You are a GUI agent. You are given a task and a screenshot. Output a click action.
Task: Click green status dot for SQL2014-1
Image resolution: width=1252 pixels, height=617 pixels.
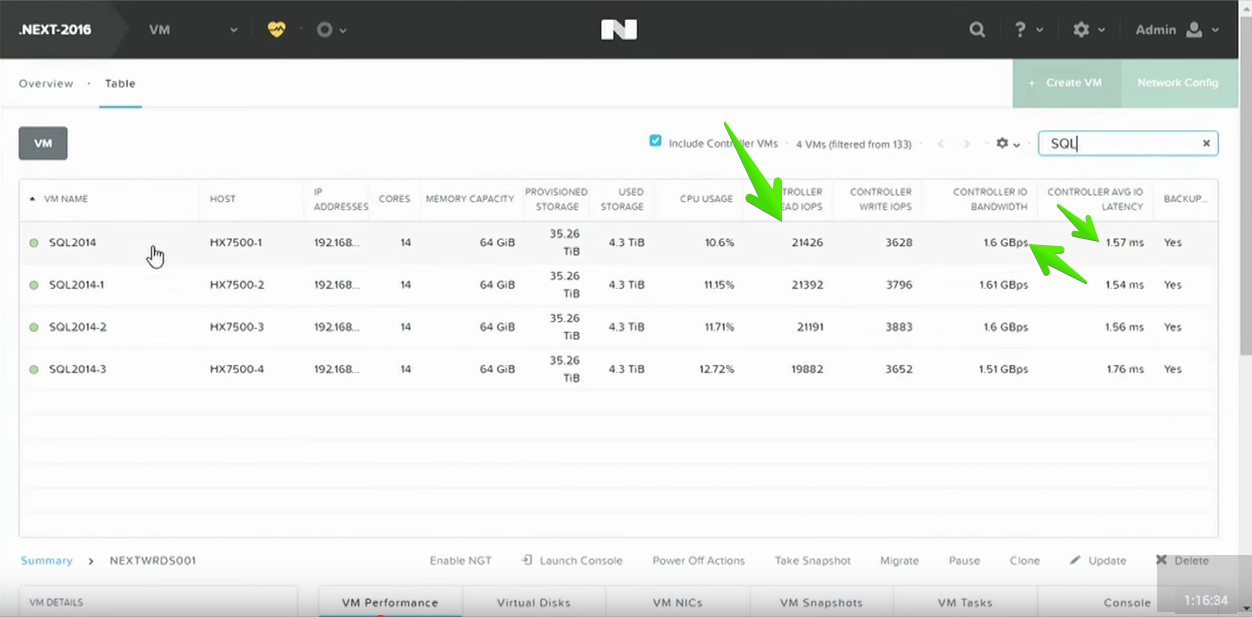[x=34, y=286]
